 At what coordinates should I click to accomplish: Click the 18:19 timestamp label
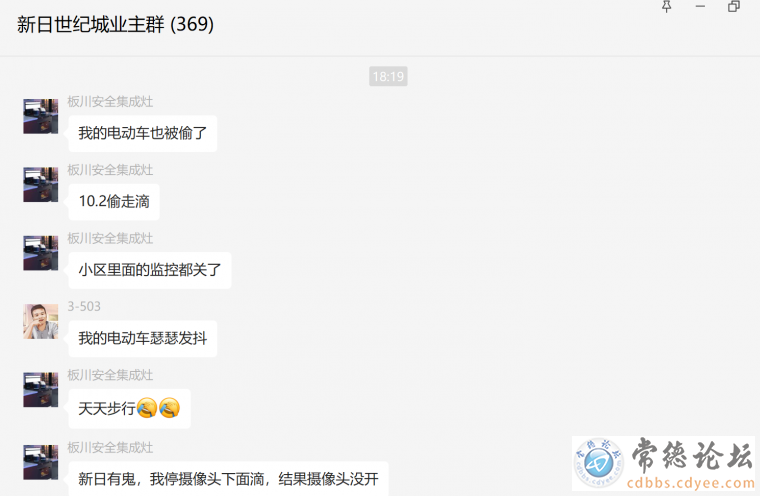[x=388, y=76]
